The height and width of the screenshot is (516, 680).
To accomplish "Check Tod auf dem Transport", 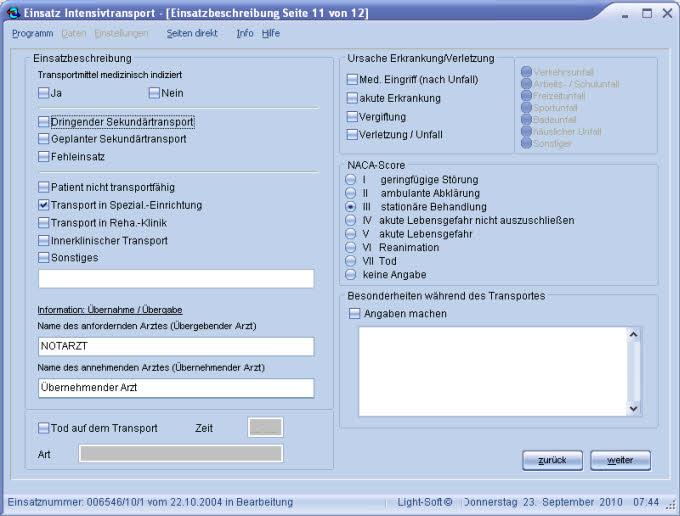I will 43,428.
